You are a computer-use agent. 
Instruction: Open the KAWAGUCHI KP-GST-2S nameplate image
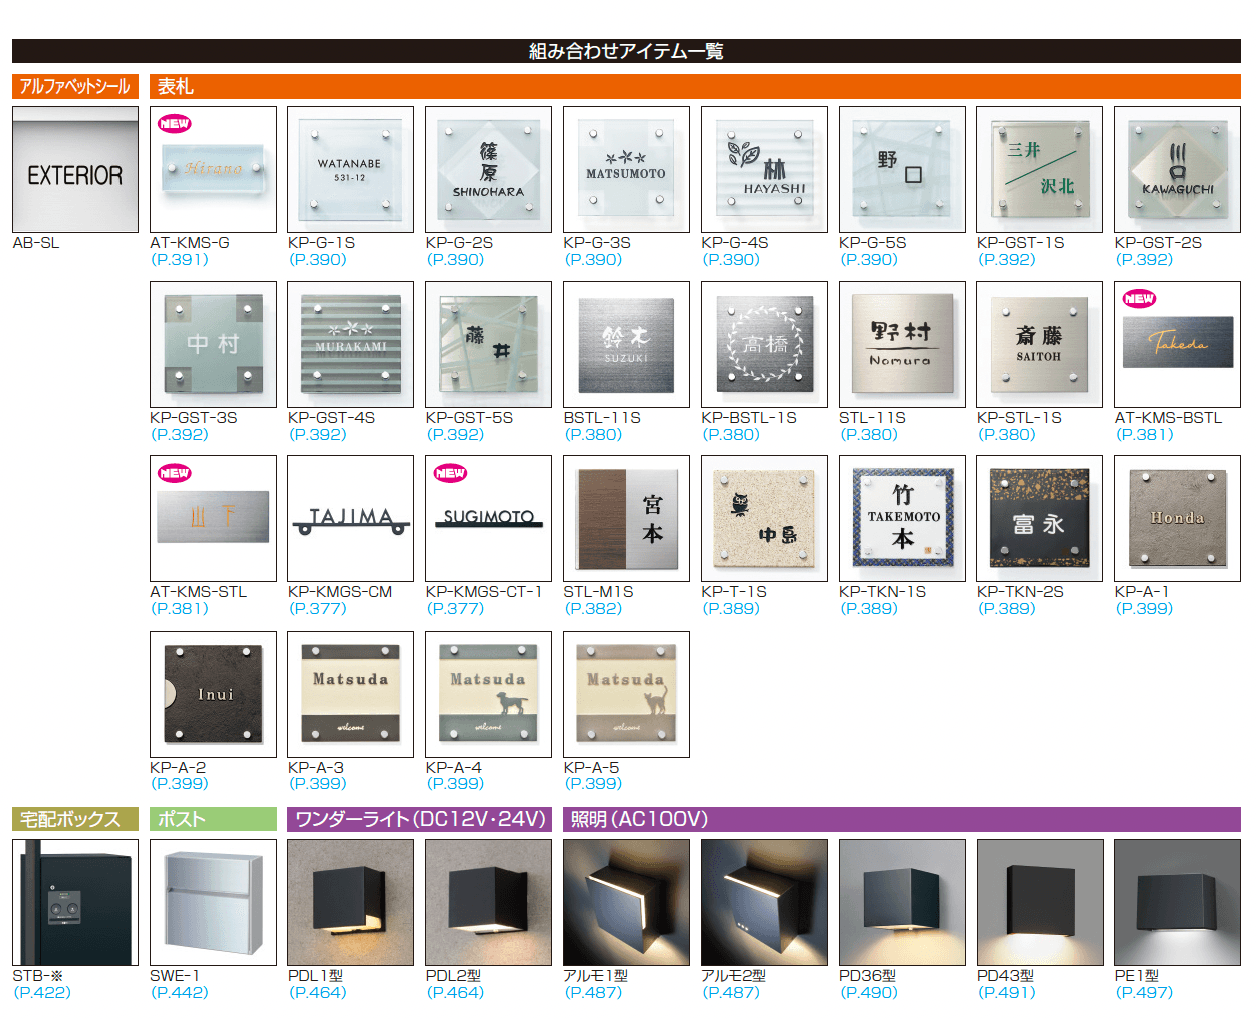tap(1177, 170)
